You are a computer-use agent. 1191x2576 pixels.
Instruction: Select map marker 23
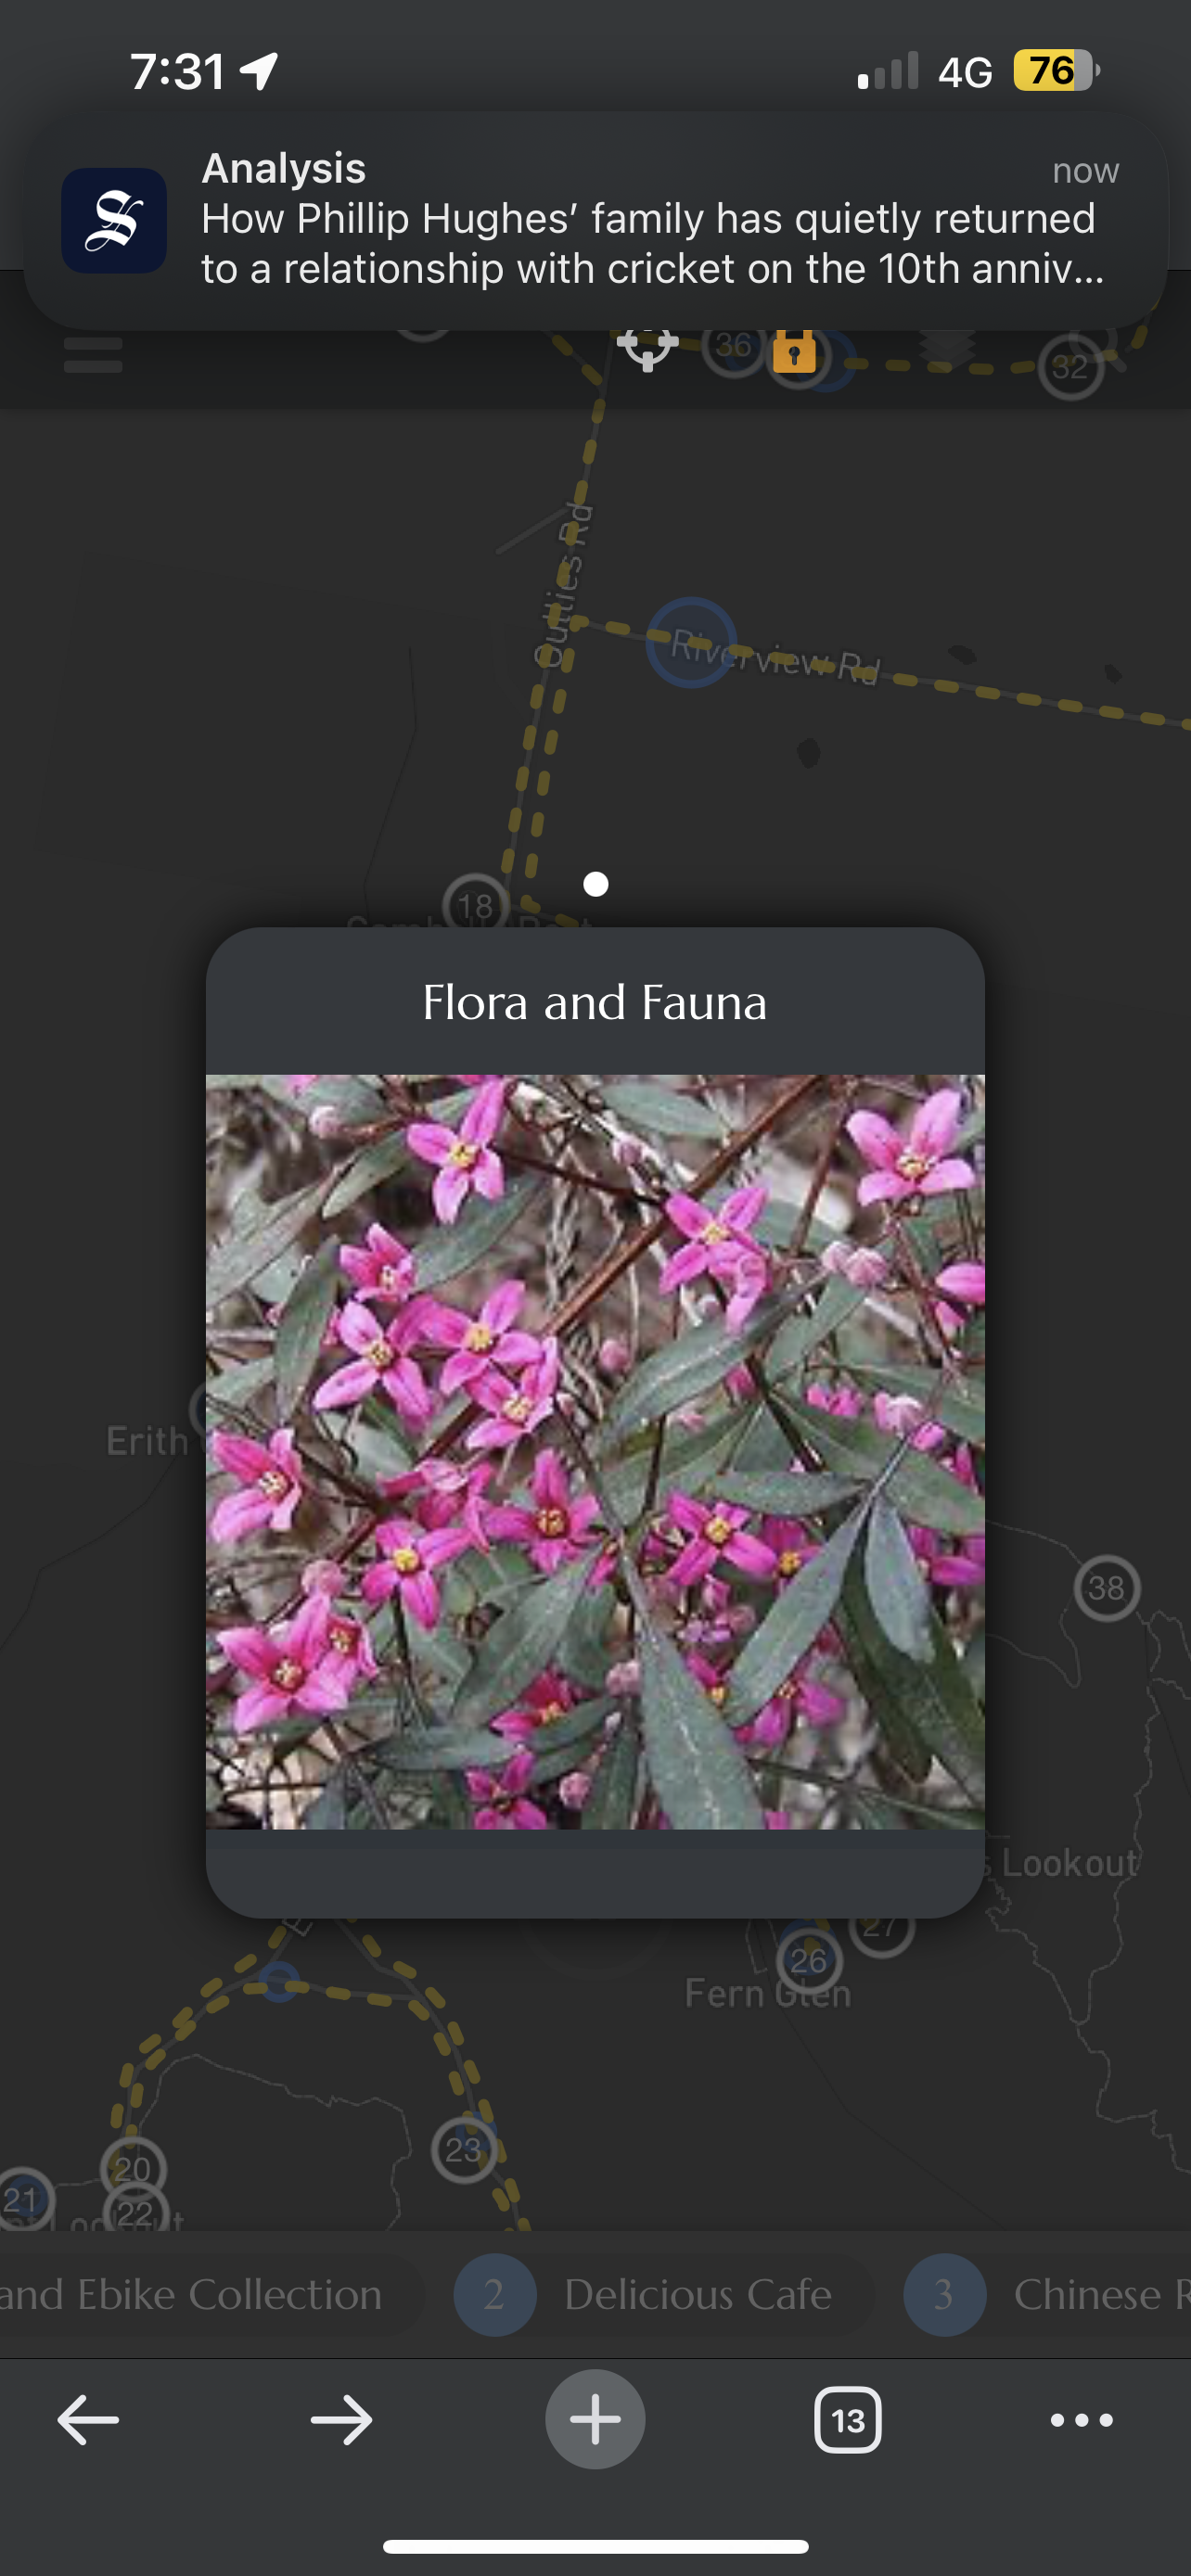coord(464,2149)
